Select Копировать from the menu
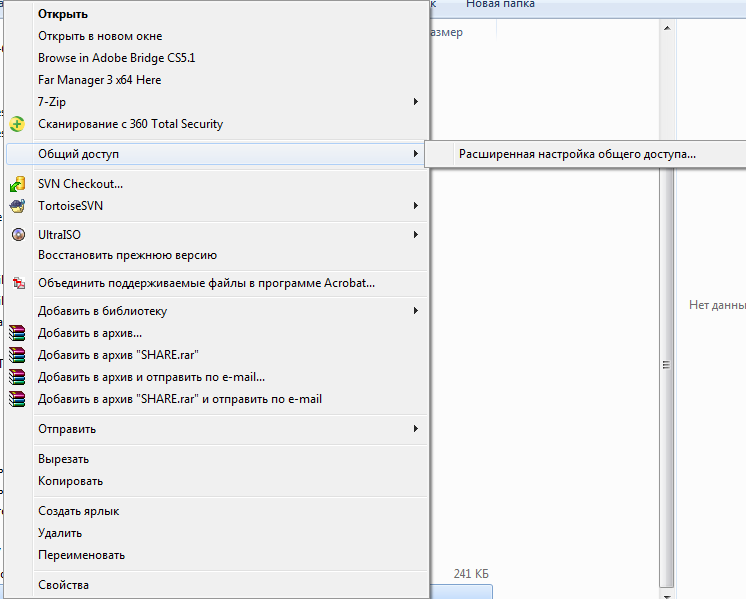 (x=216, y=481)
